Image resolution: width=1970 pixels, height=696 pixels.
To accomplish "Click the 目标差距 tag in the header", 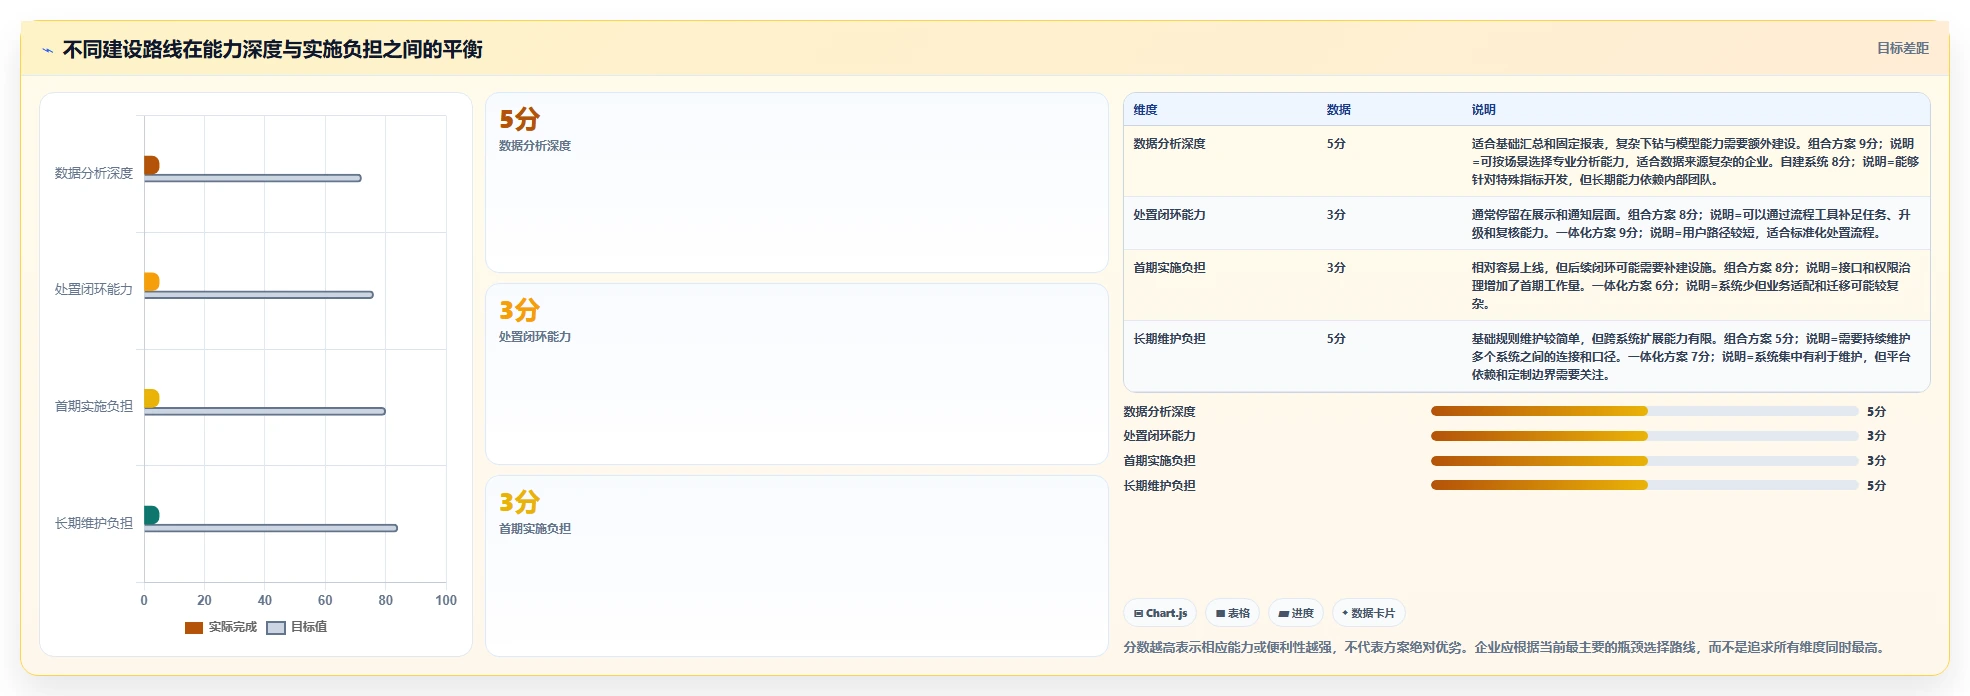I will (1902, 48).
